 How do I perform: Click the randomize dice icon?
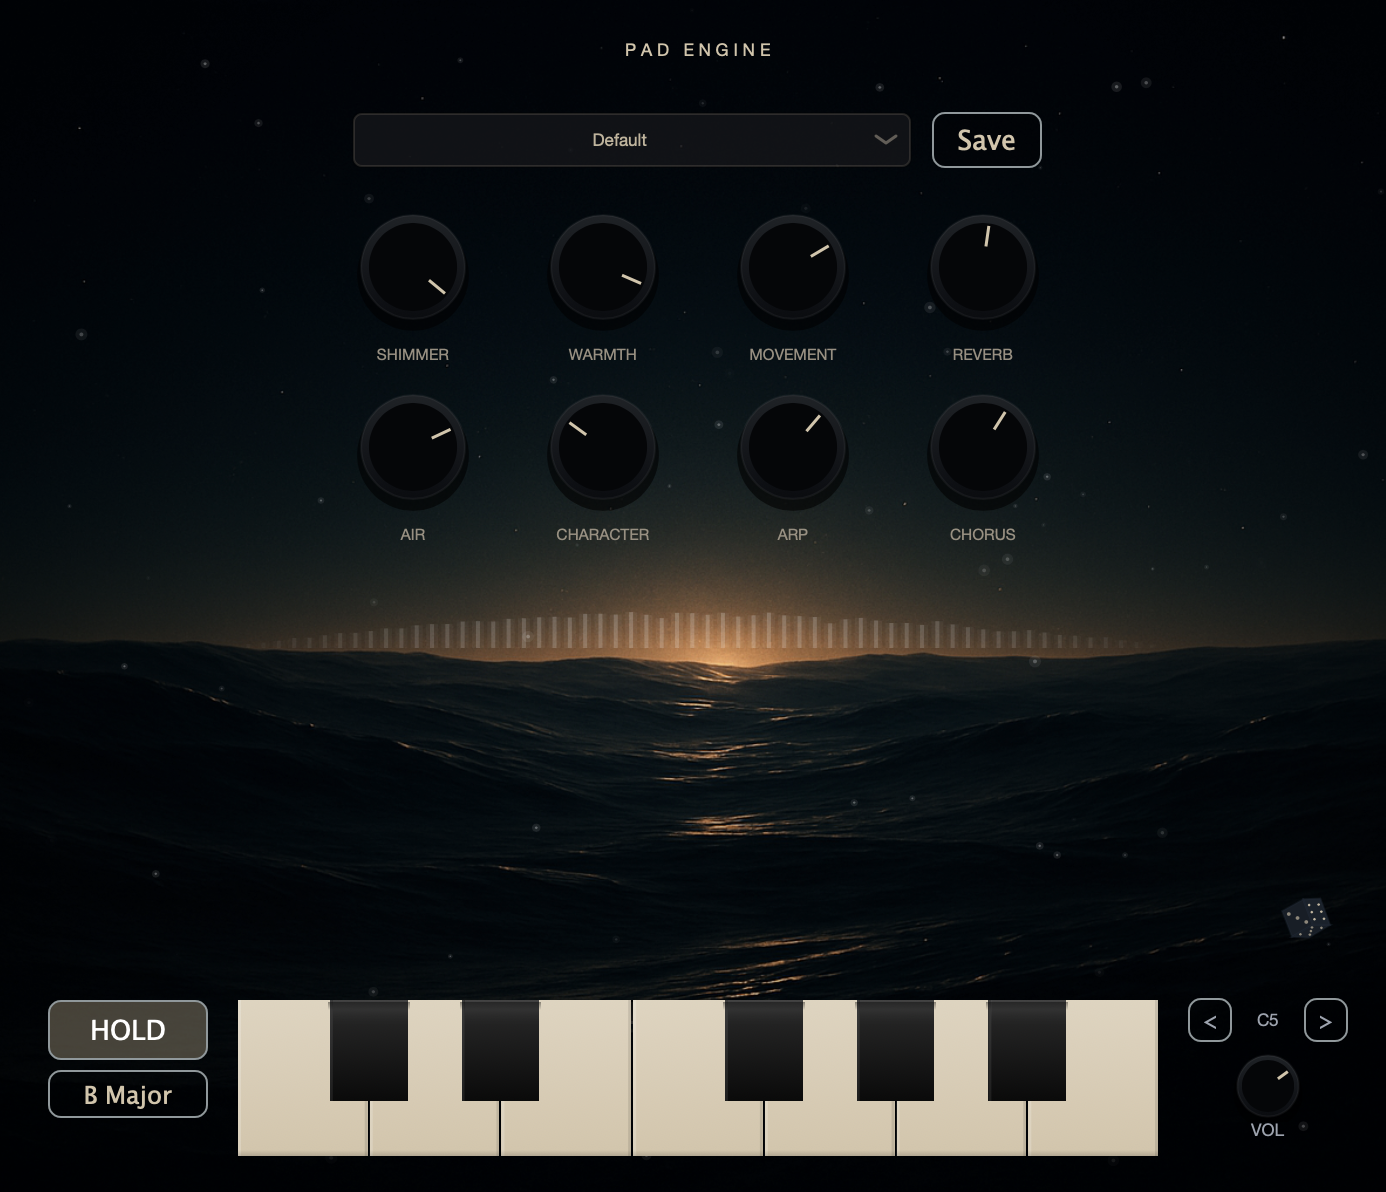(x=1305, y=917)
